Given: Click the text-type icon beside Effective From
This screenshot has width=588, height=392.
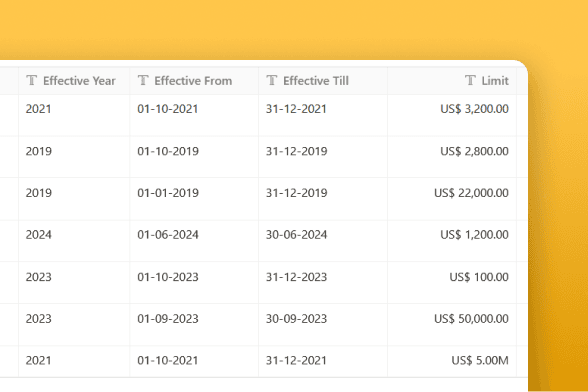Looking at the screenshot, I should point(143,80).
